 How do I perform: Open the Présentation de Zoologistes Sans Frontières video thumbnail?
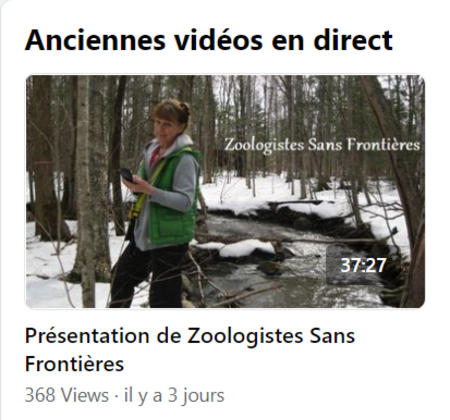click(x=225, y=191)
